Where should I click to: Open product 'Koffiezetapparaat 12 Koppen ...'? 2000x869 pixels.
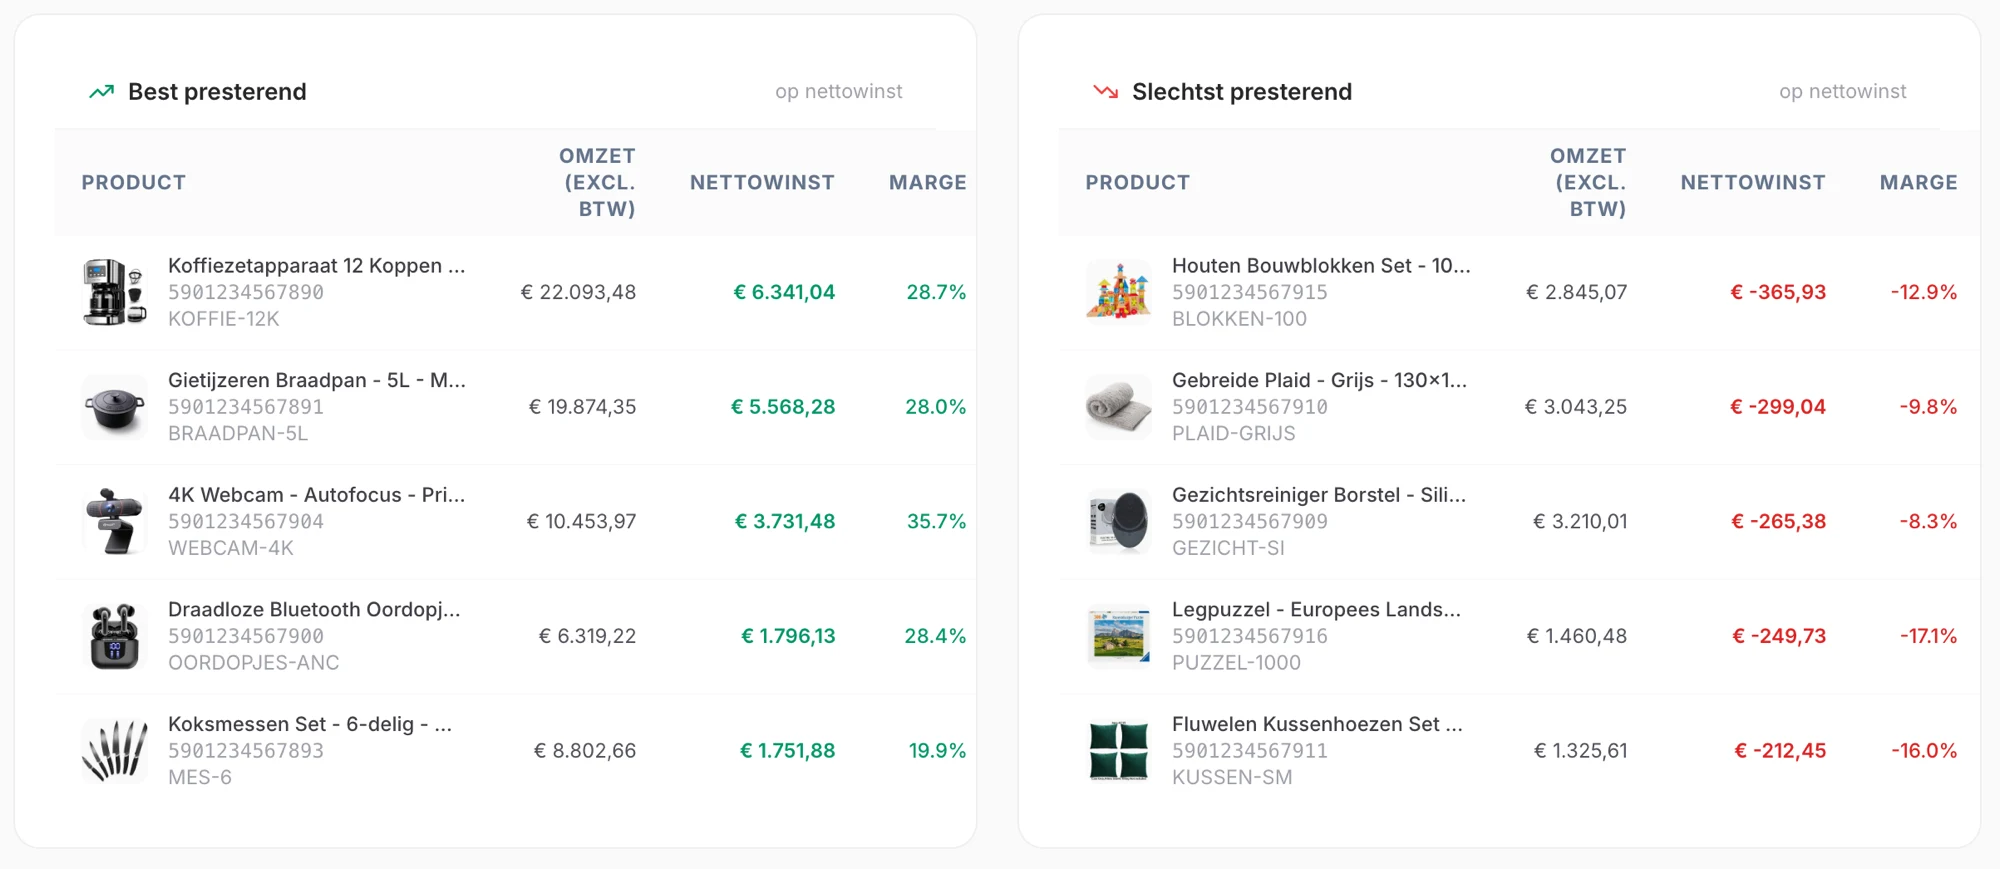coord(317,266)
